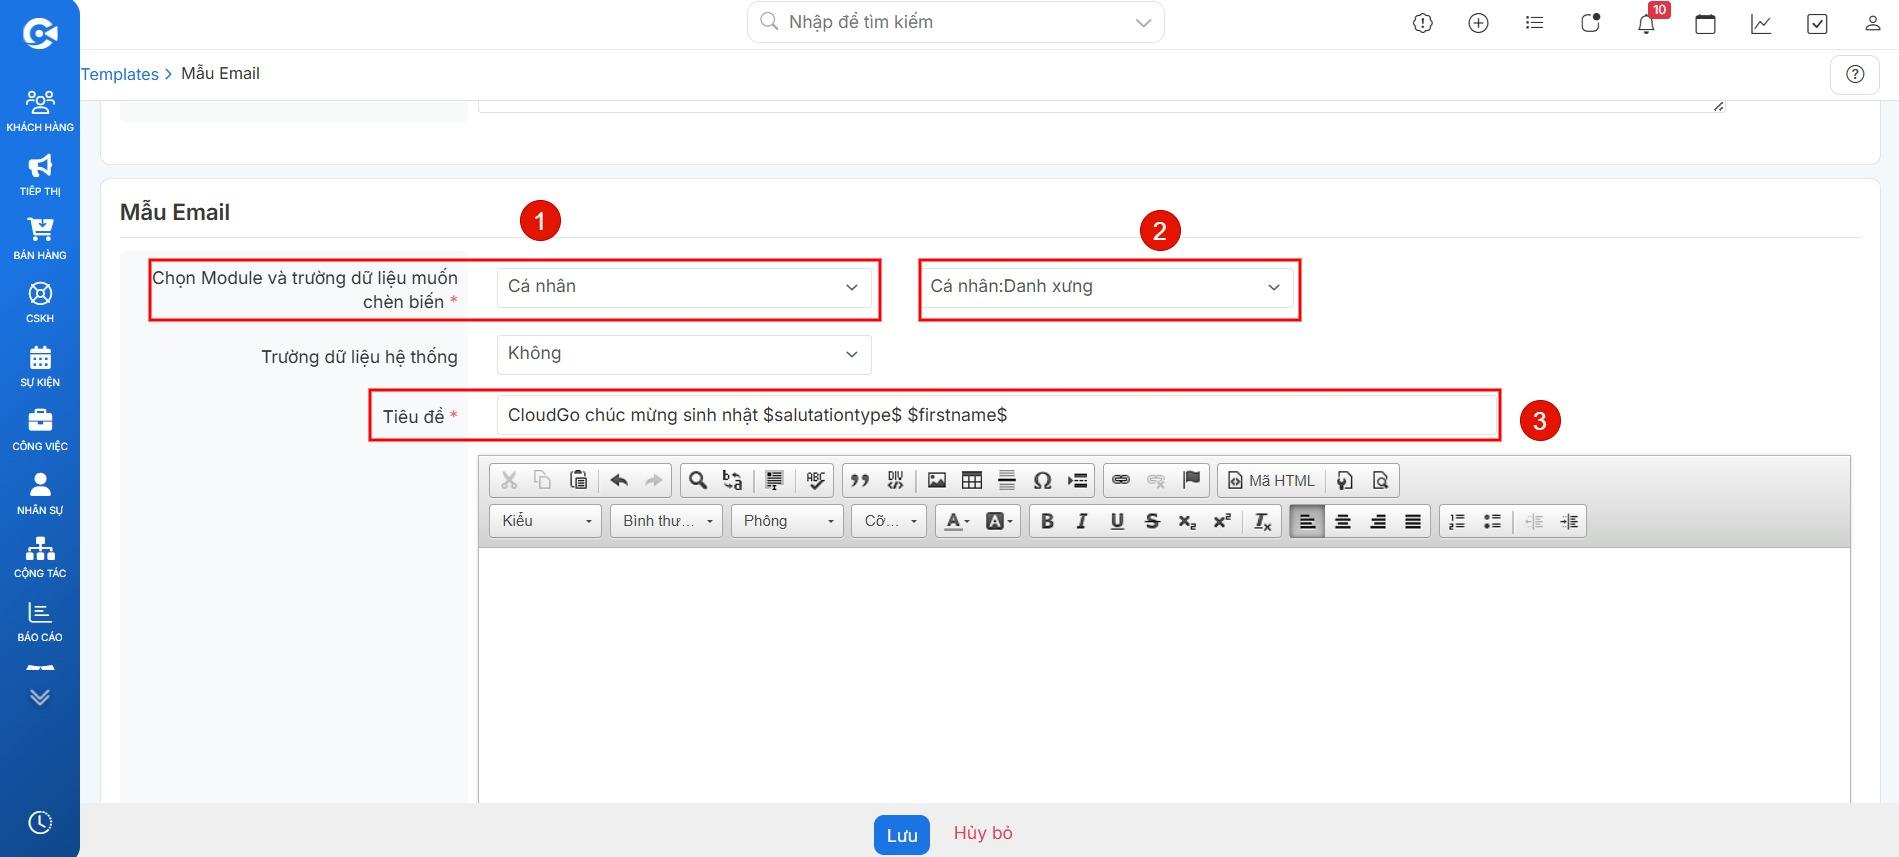The height and width of the screenshot is (857, 1899).
Task: Open the Bình thường format dropdown
Action: [x=666, y=521]
